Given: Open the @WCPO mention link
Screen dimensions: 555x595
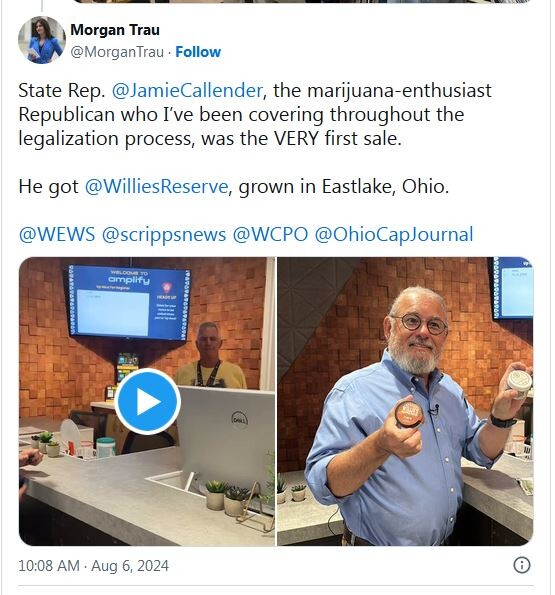Looking at the screenshot, I should [x=270, y=234].
